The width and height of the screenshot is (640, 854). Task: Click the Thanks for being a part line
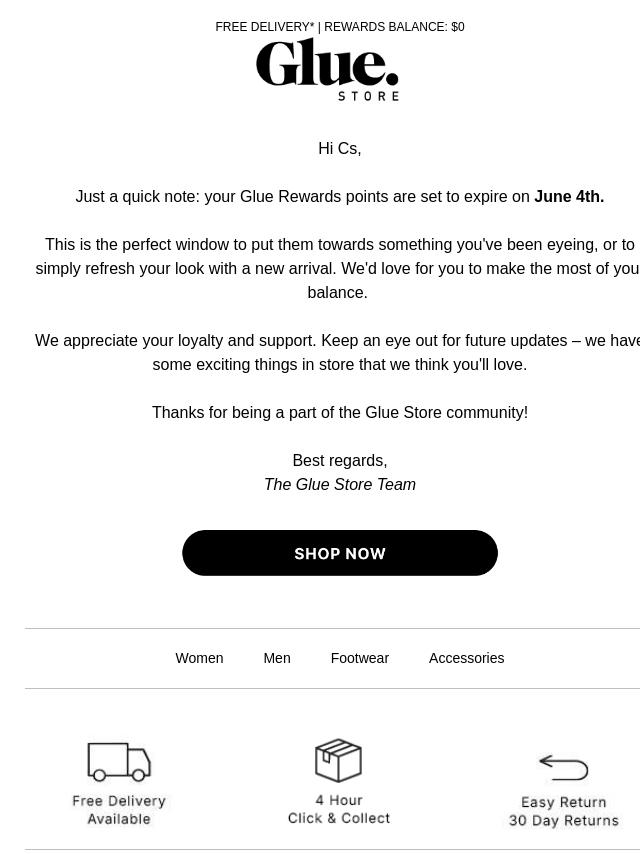[340, 412]
